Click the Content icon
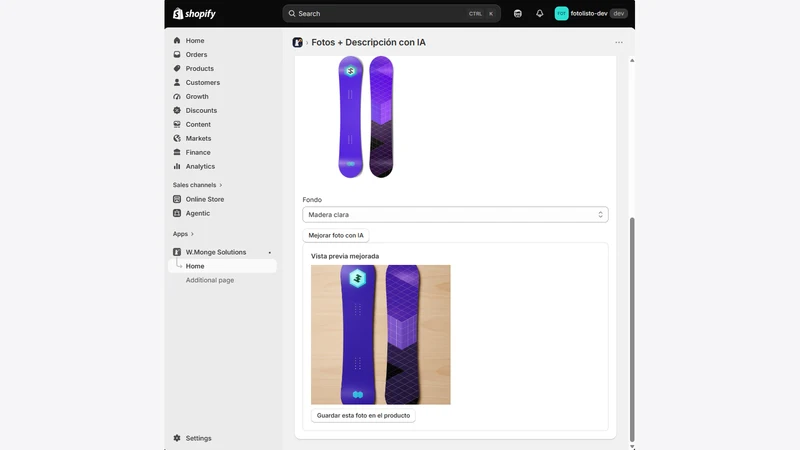The image size is (800, 450). [x=177, y=124]
